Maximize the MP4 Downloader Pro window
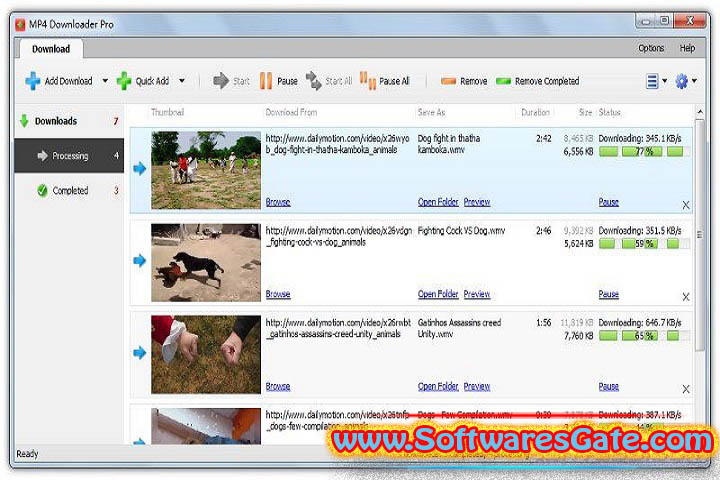This screenshot has height=480, width=720. pyautogui.click(x=664, y=20)
